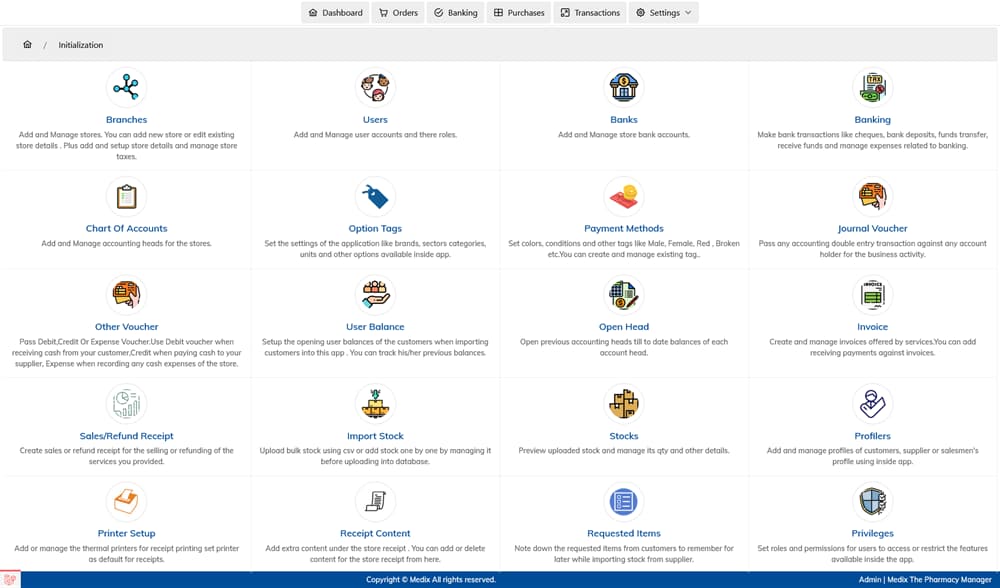Open the Payment Methods title link
1000x588 pixels.
click(x=624, y=229)
